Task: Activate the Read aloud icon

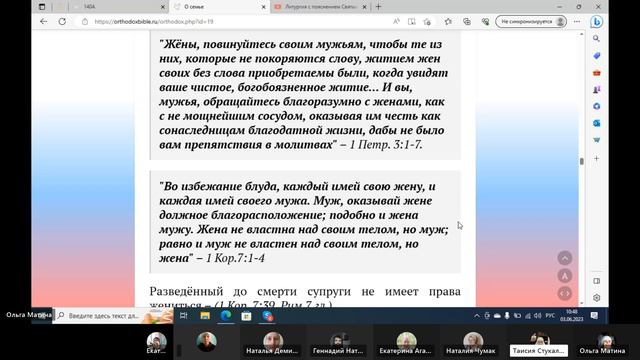Action: pyautogui.click(x=396, y=22)
